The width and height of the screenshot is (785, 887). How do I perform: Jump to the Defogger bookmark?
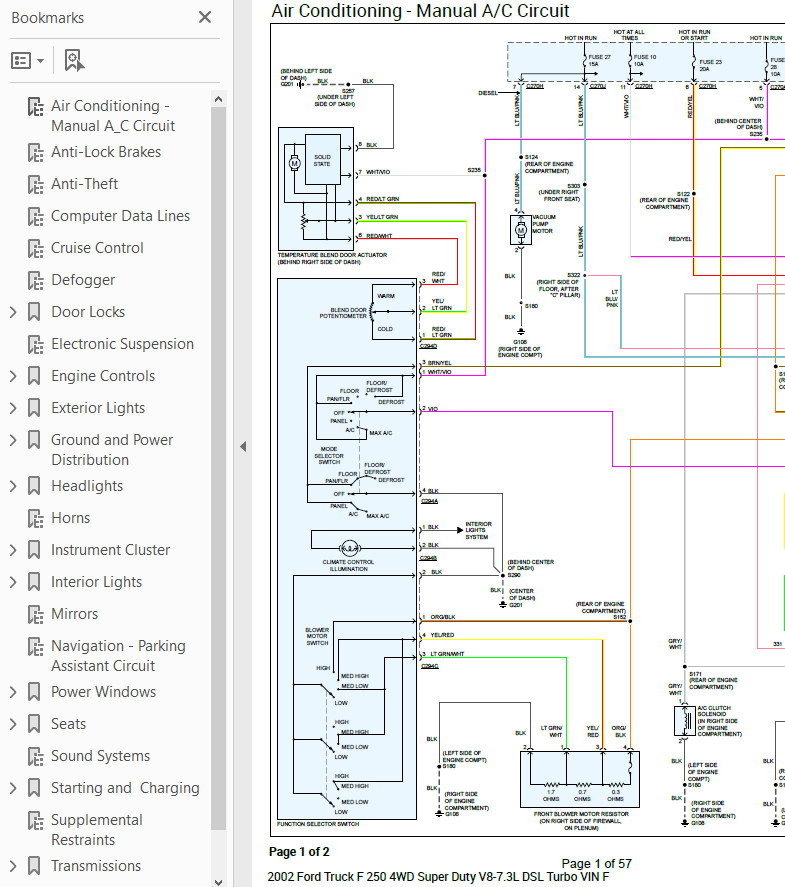83,279
